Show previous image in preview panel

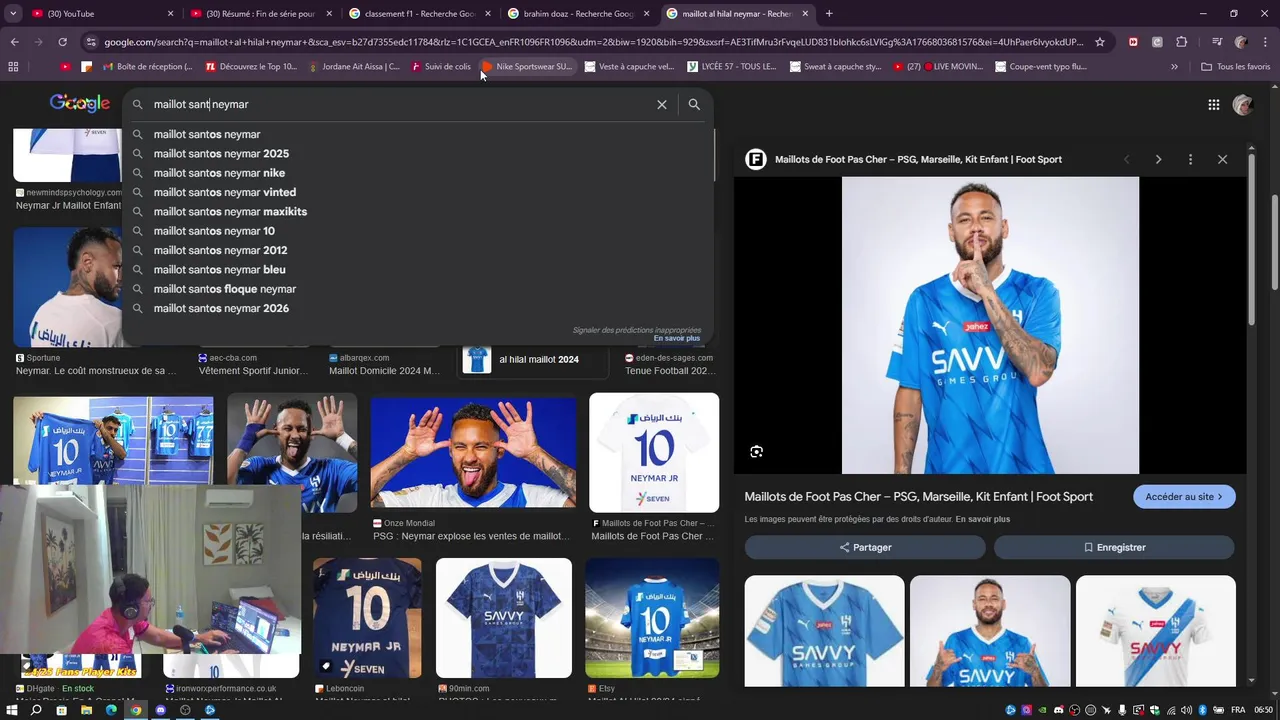point(1126,159)
